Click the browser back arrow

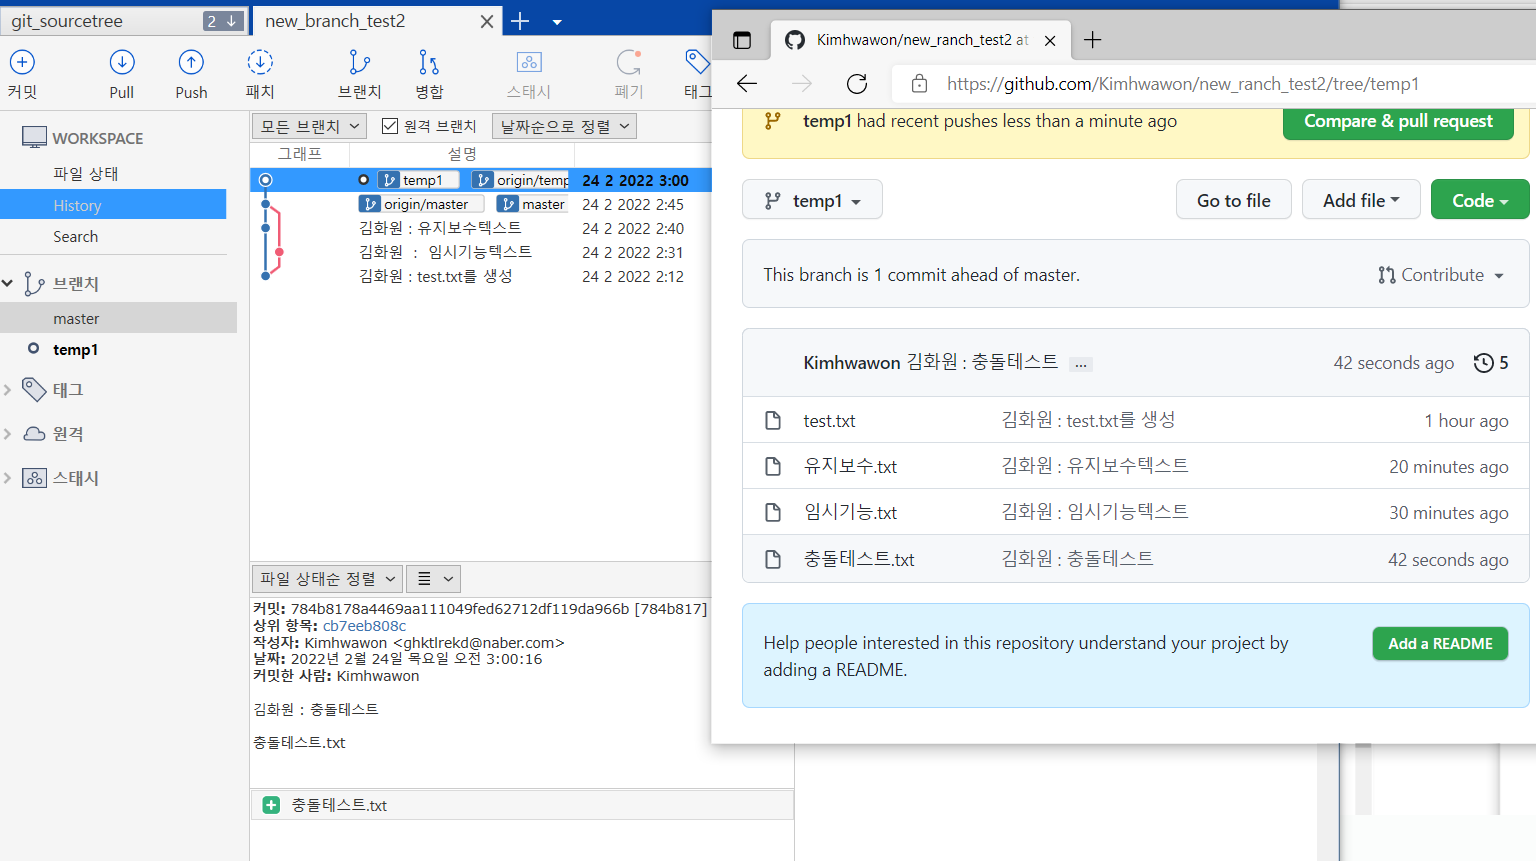pyautogui.click(x=747, y=84)
